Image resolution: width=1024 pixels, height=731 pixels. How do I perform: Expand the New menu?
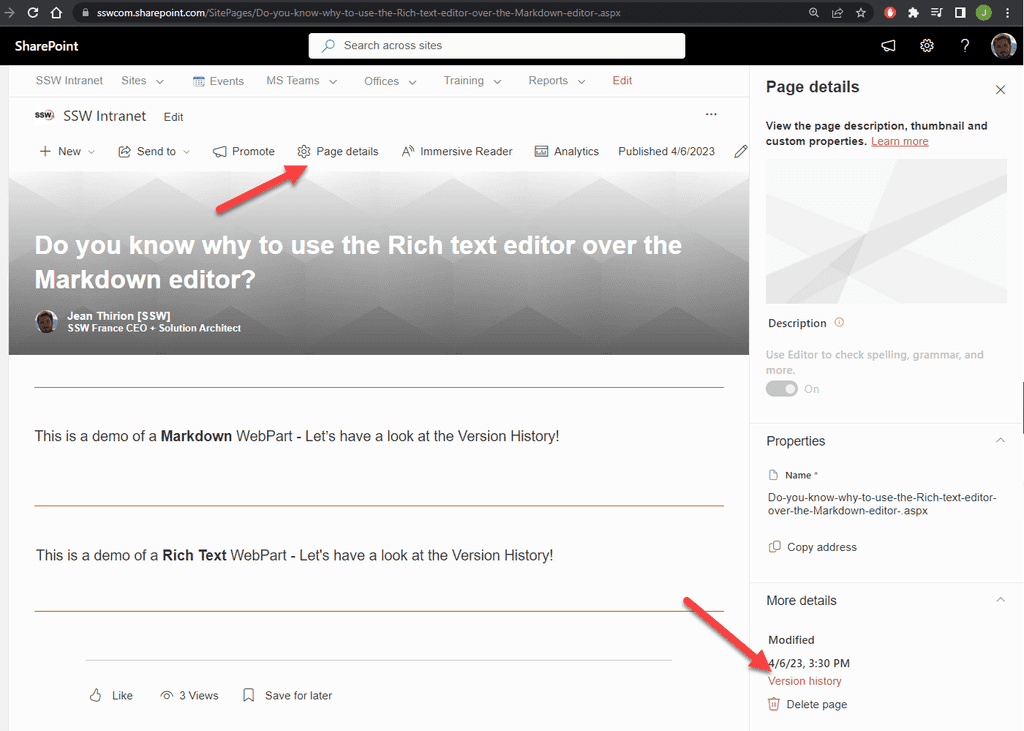click(66, 151)
